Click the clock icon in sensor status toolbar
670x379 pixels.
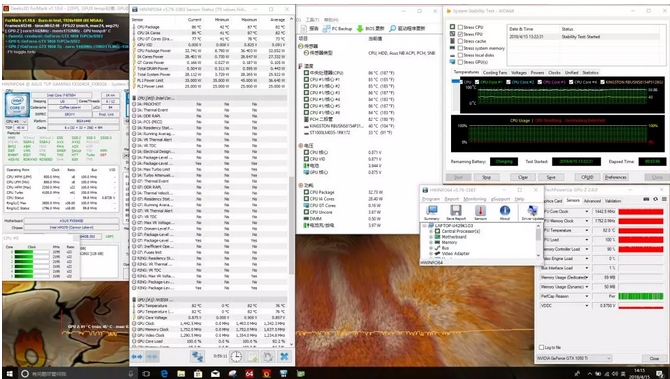236,356
